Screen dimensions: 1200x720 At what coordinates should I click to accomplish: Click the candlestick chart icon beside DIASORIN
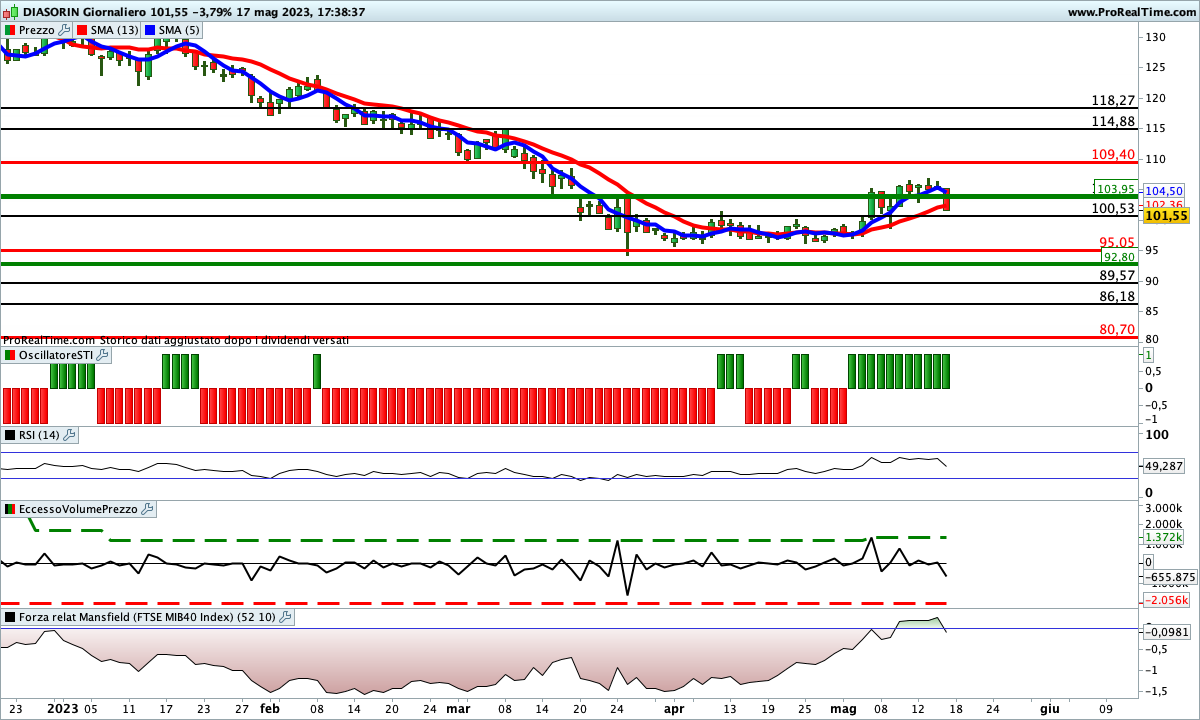[x=11, y=12]
